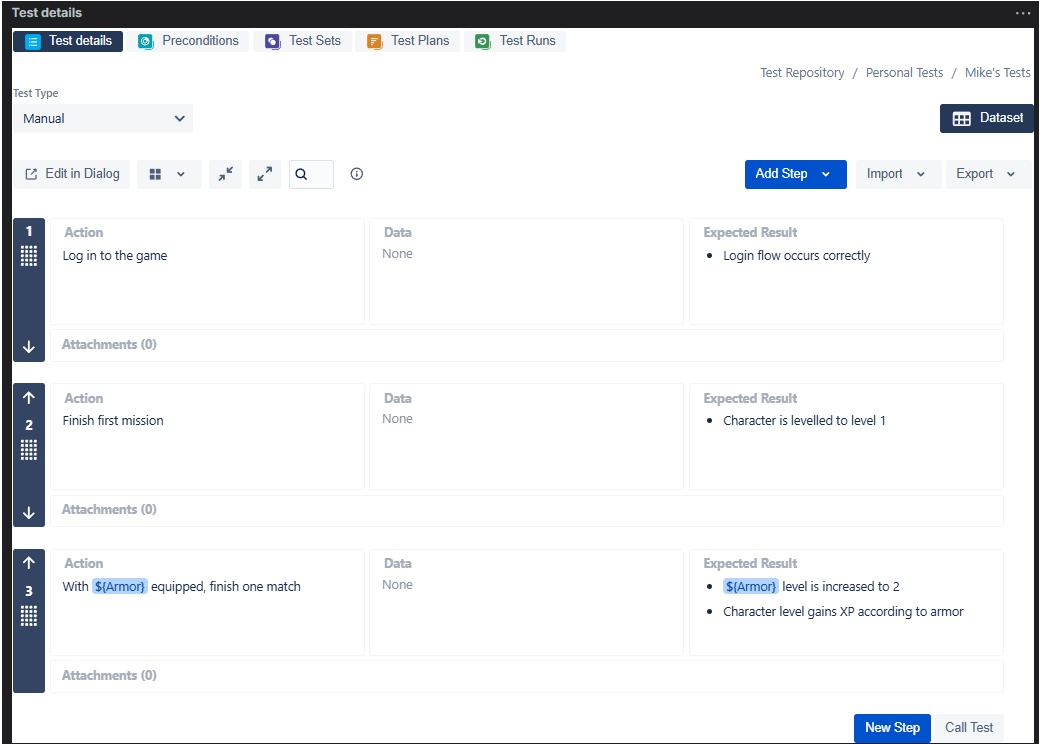
Task: Move step 2 up with arrow
Action: pos(29,398)
